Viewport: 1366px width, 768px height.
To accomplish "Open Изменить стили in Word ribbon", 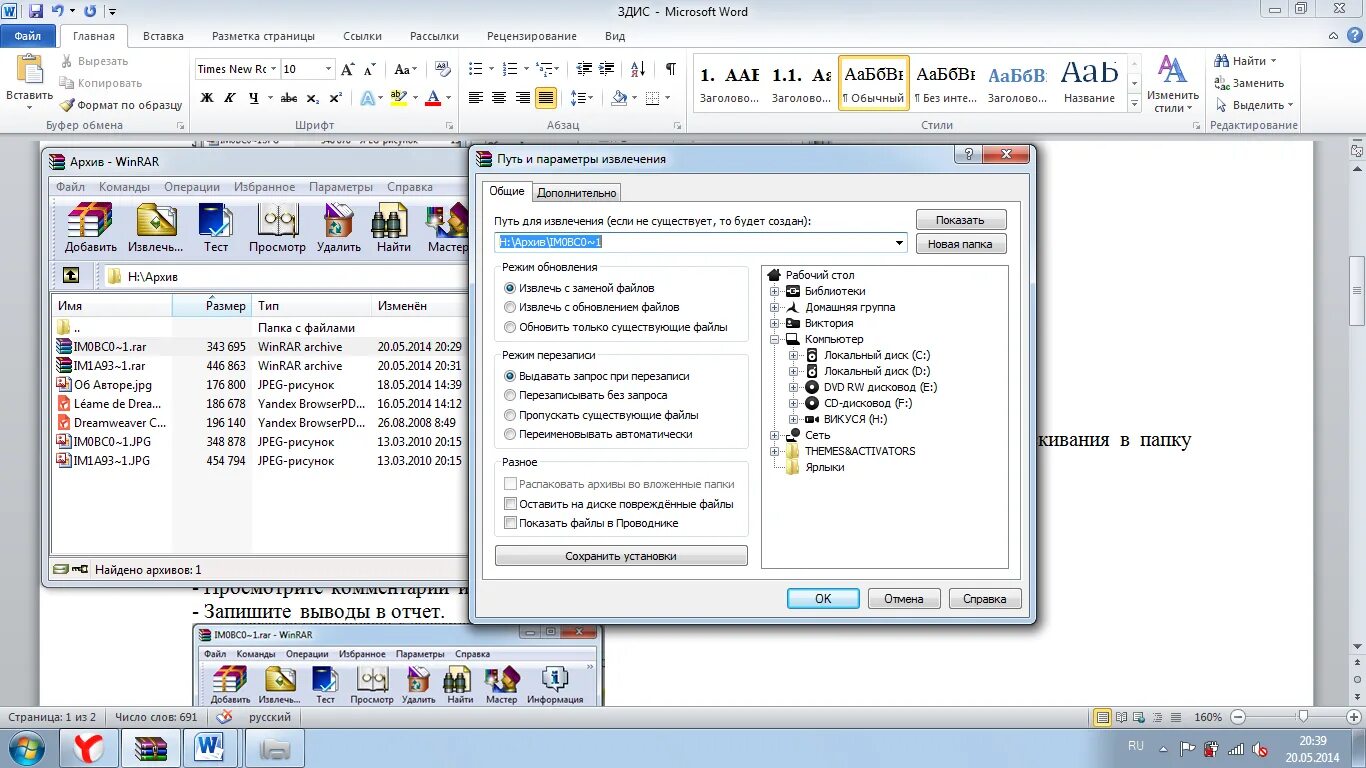I will coord(1172,84).
